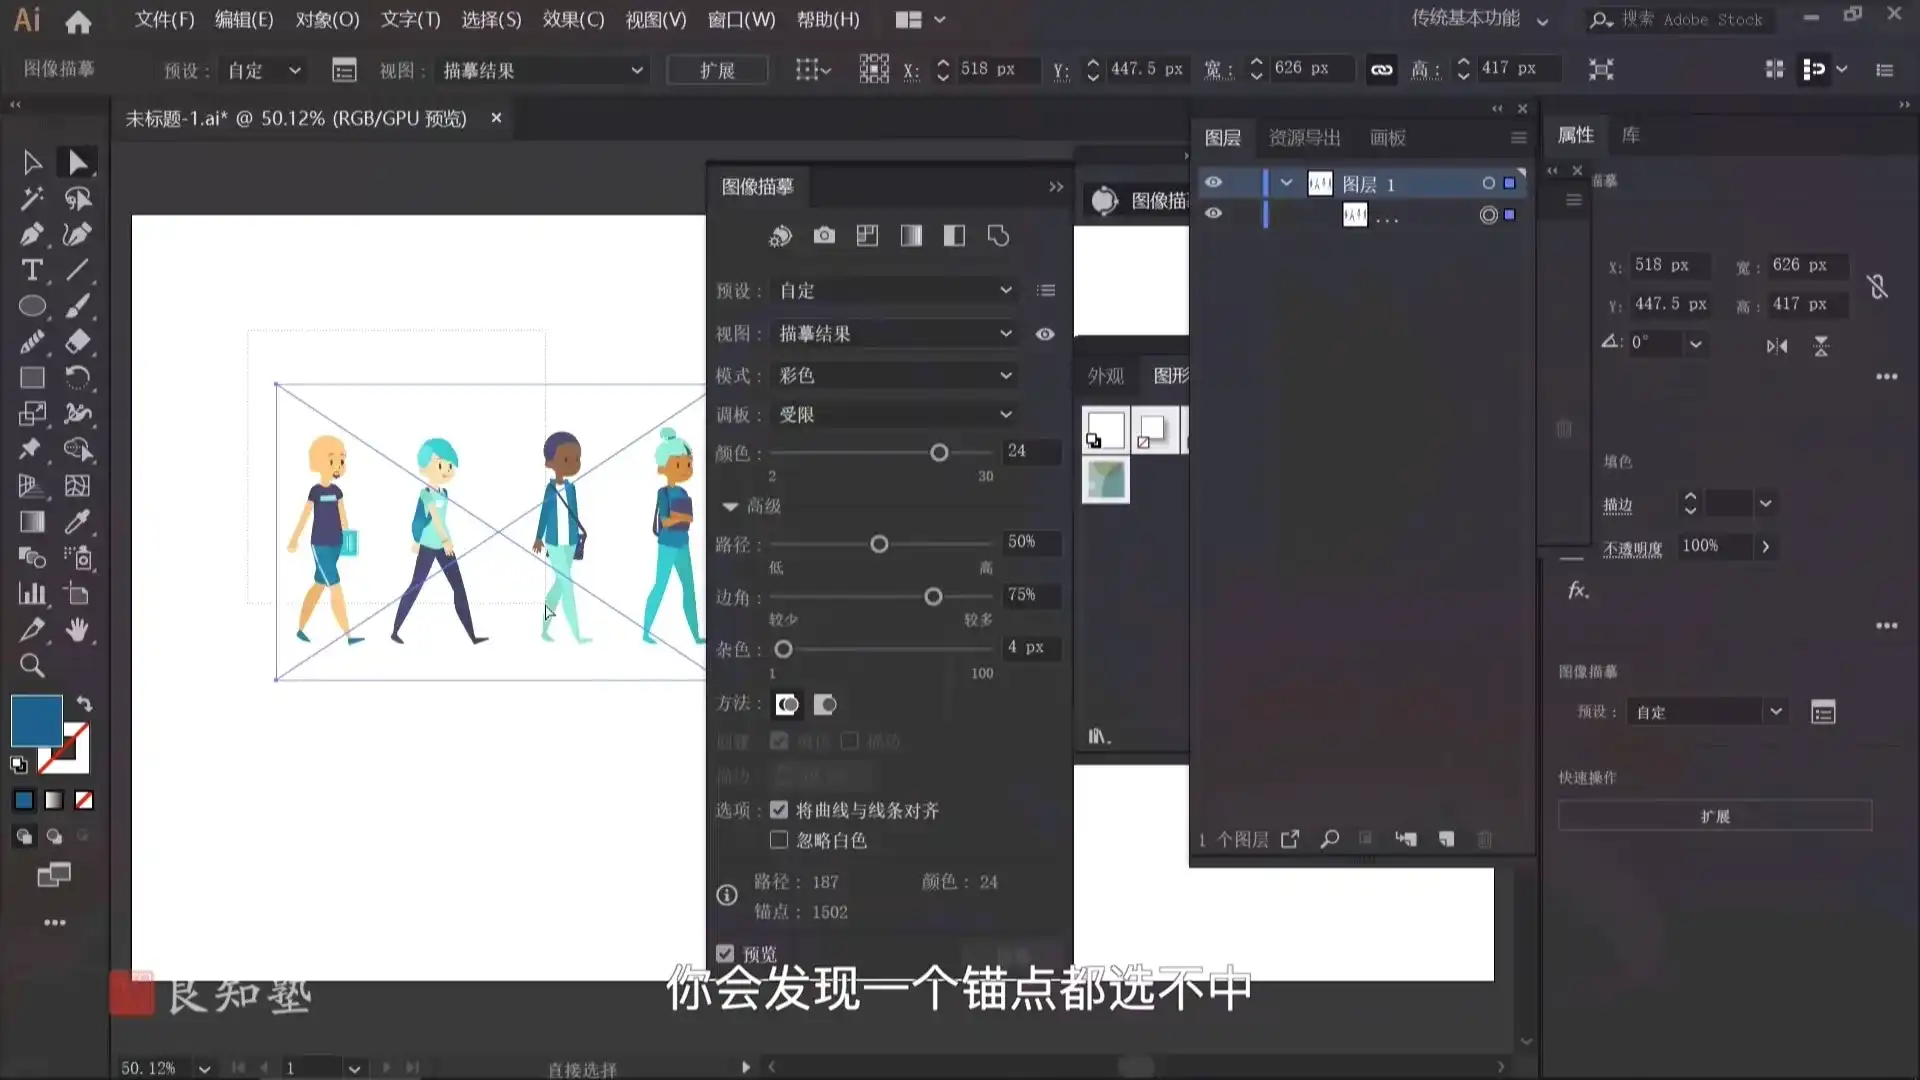
Task: Collapse 图层 1 in the Layers panel
Action: [x=1286, y=183]
